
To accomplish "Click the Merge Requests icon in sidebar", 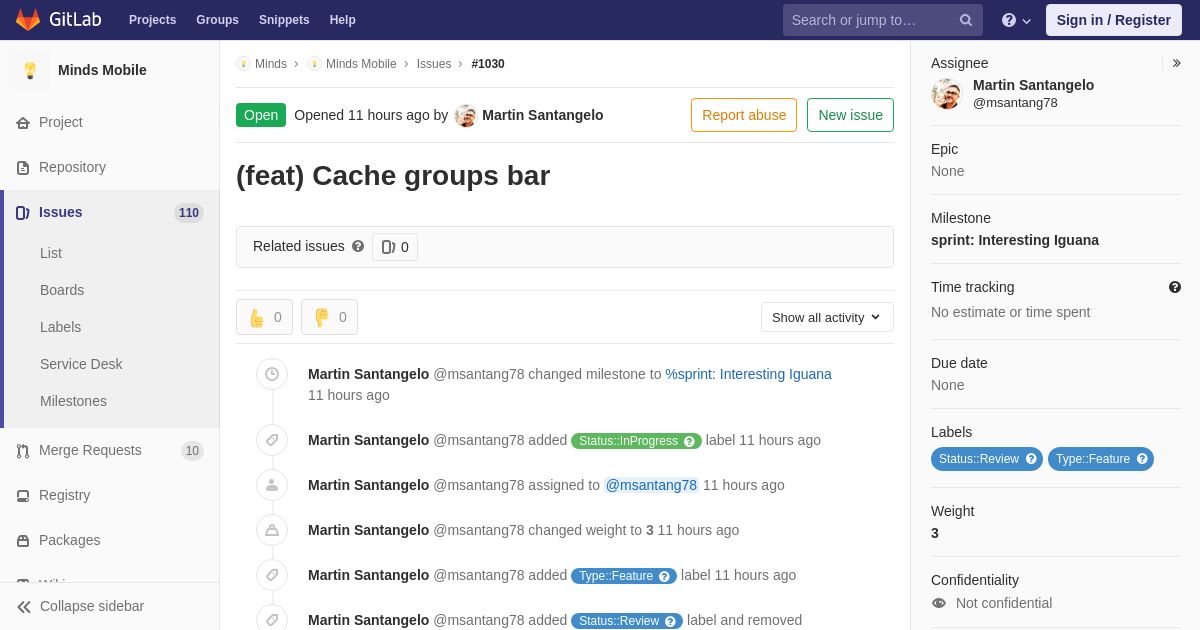I will point(23,451).
